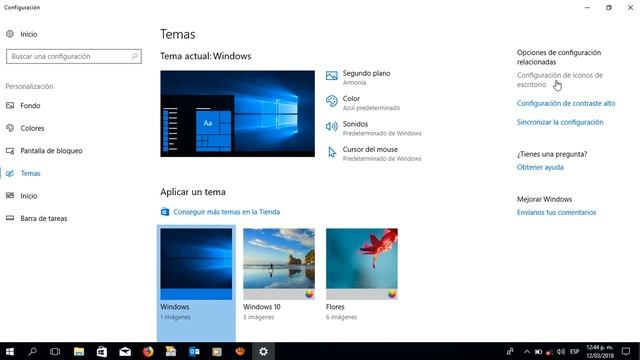Click the color wheel on Flores theme
The height and width of the screenshot is (360, 640).
point(392,294)
